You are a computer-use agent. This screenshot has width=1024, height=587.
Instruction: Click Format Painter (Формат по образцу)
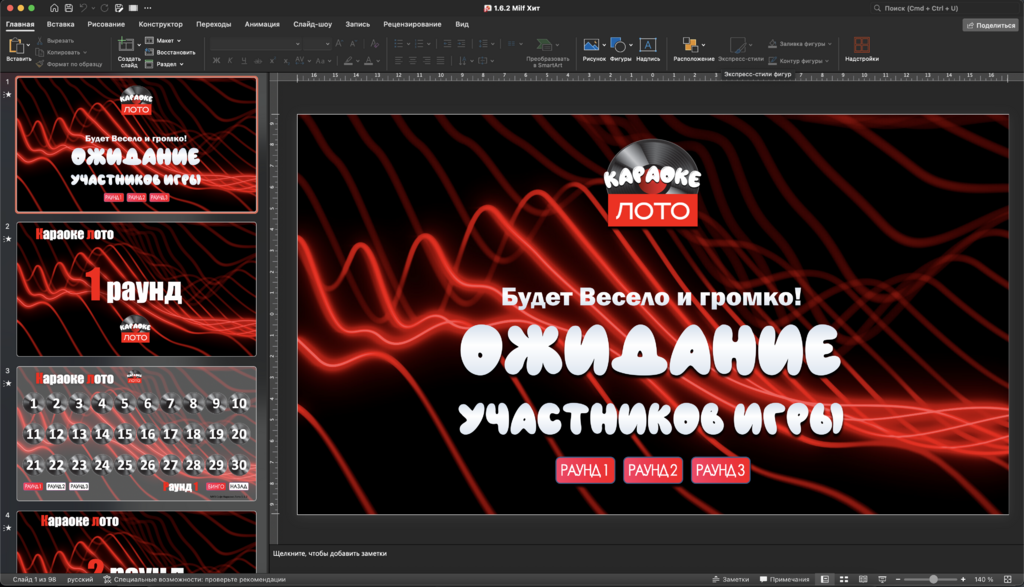click(69, 64)
